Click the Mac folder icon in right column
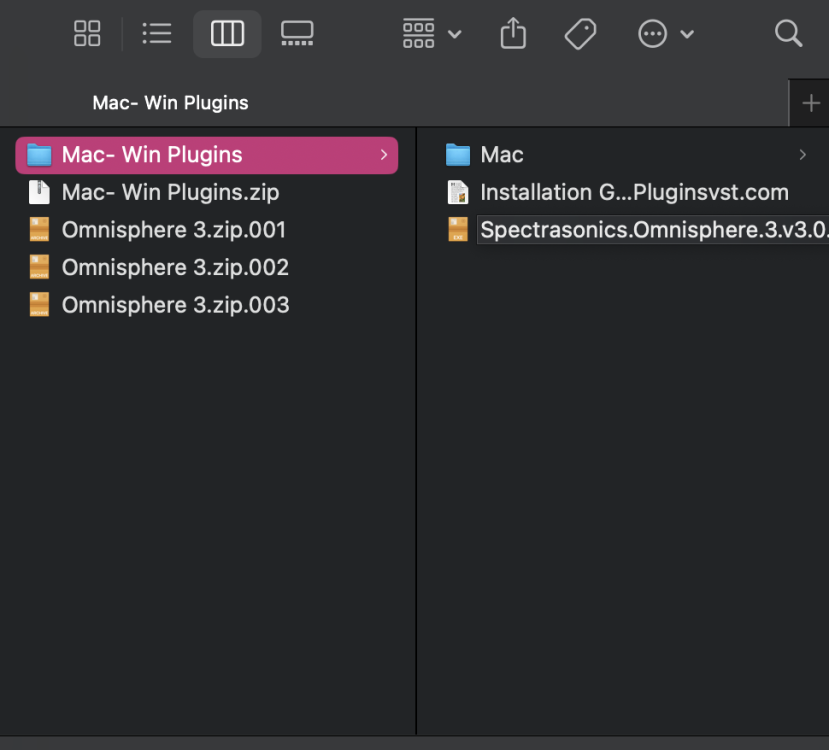Image resolution: width=829 pixels, height=750 pixels. [x=458, y=154]
